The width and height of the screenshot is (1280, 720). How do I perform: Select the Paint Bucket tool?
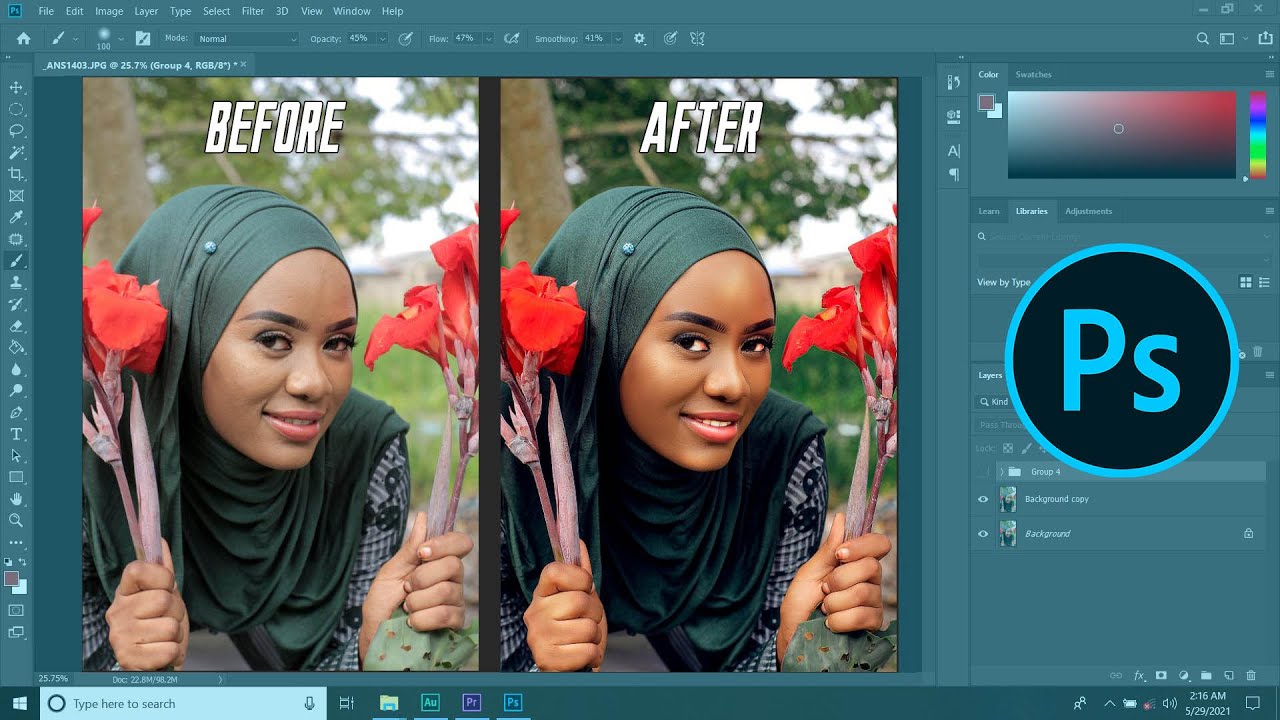[16, 347]
